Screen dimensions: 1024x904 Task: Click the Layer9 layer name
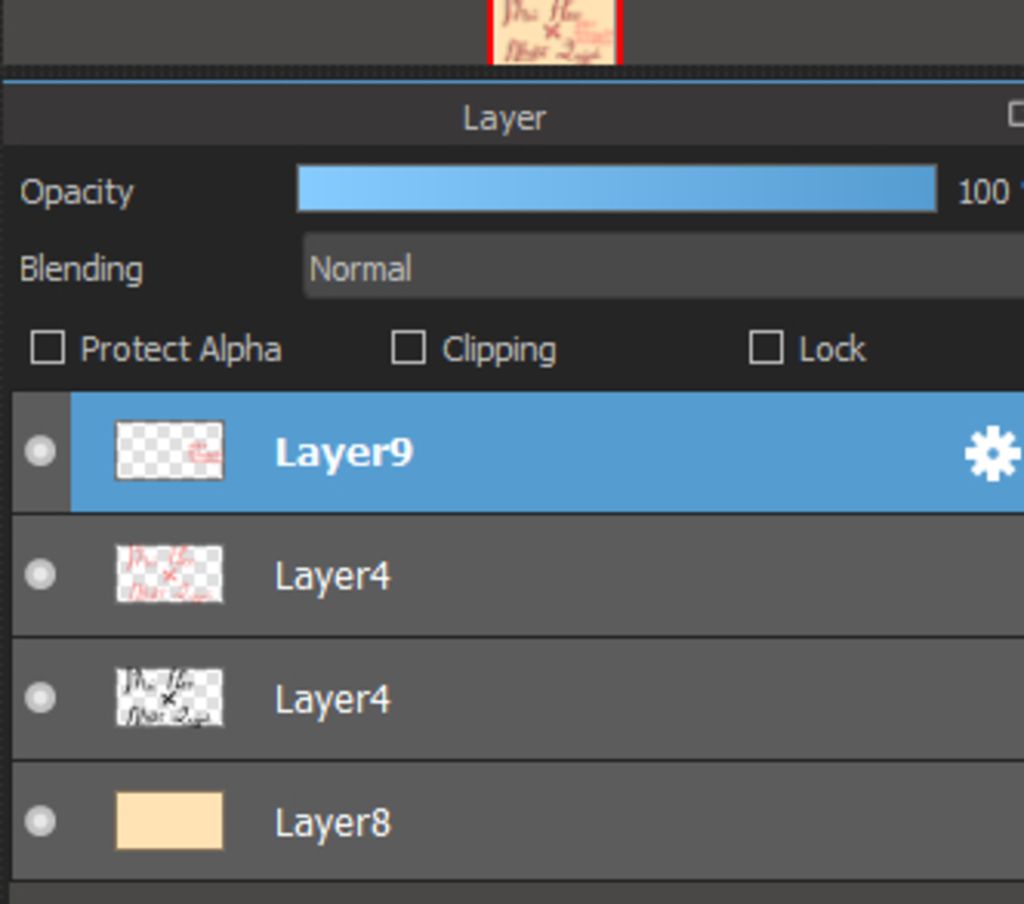pyautogui.click(x=344, y=452)
